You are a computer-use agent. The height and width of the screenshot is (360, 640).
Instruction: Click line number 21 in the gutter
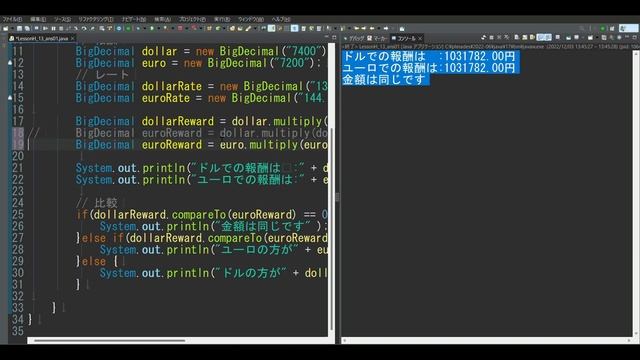(x=18, y=168)
